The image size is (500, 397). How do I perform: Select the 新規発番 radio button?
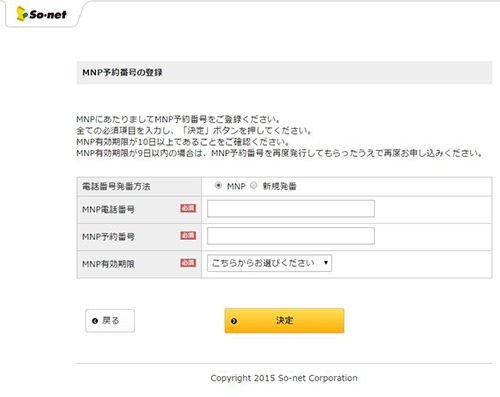253,185
